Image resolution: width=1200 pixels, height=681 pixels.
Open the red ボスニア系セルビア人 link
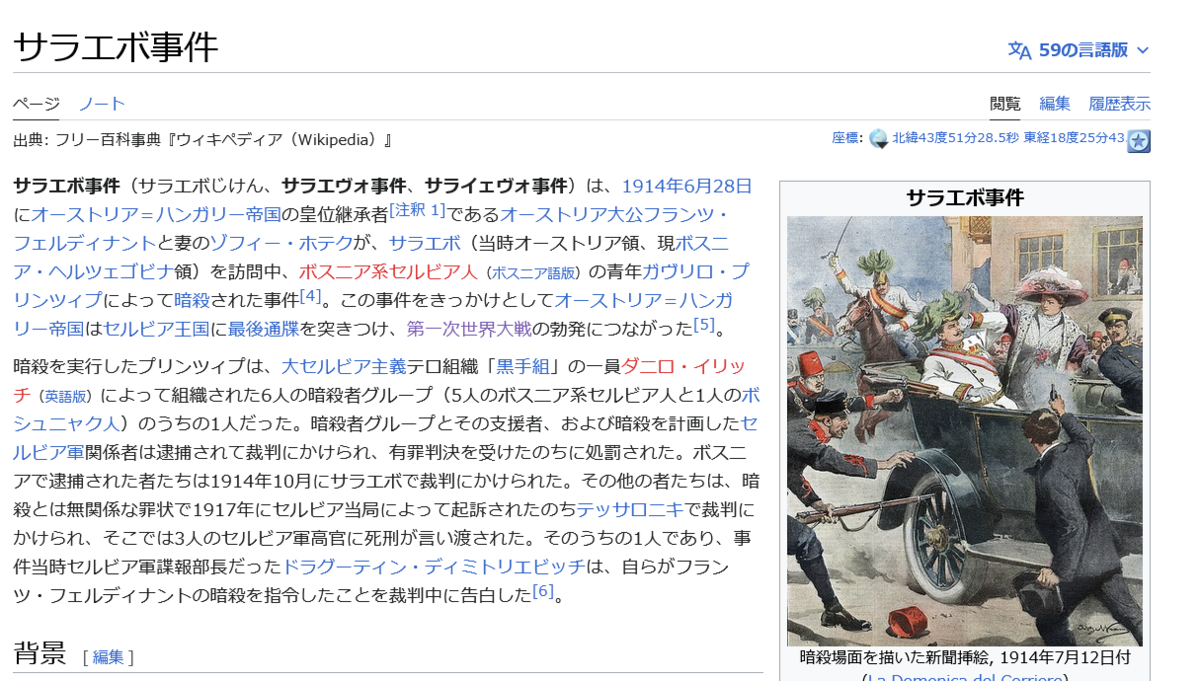[x=388, y=271]
